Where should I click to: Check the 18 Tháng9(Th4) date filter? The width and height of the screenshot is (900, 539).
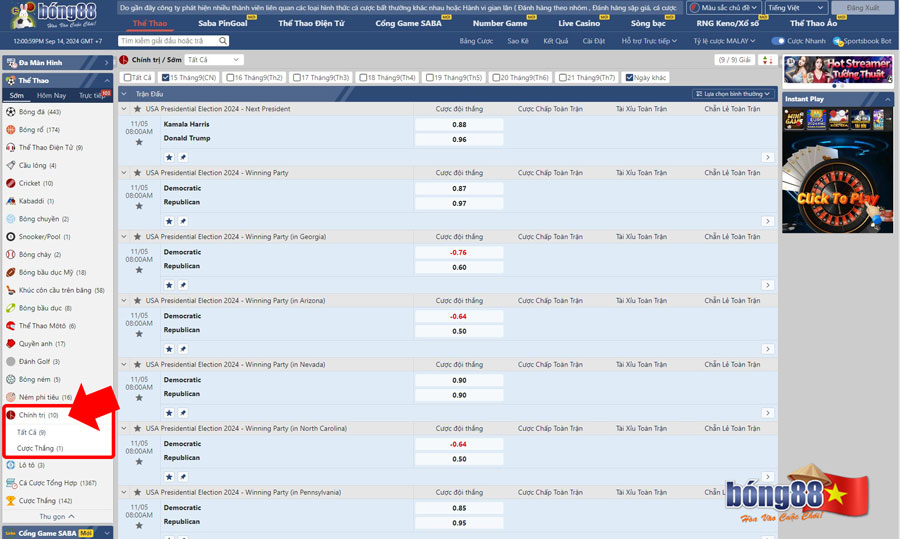click(x=363, y=77)
